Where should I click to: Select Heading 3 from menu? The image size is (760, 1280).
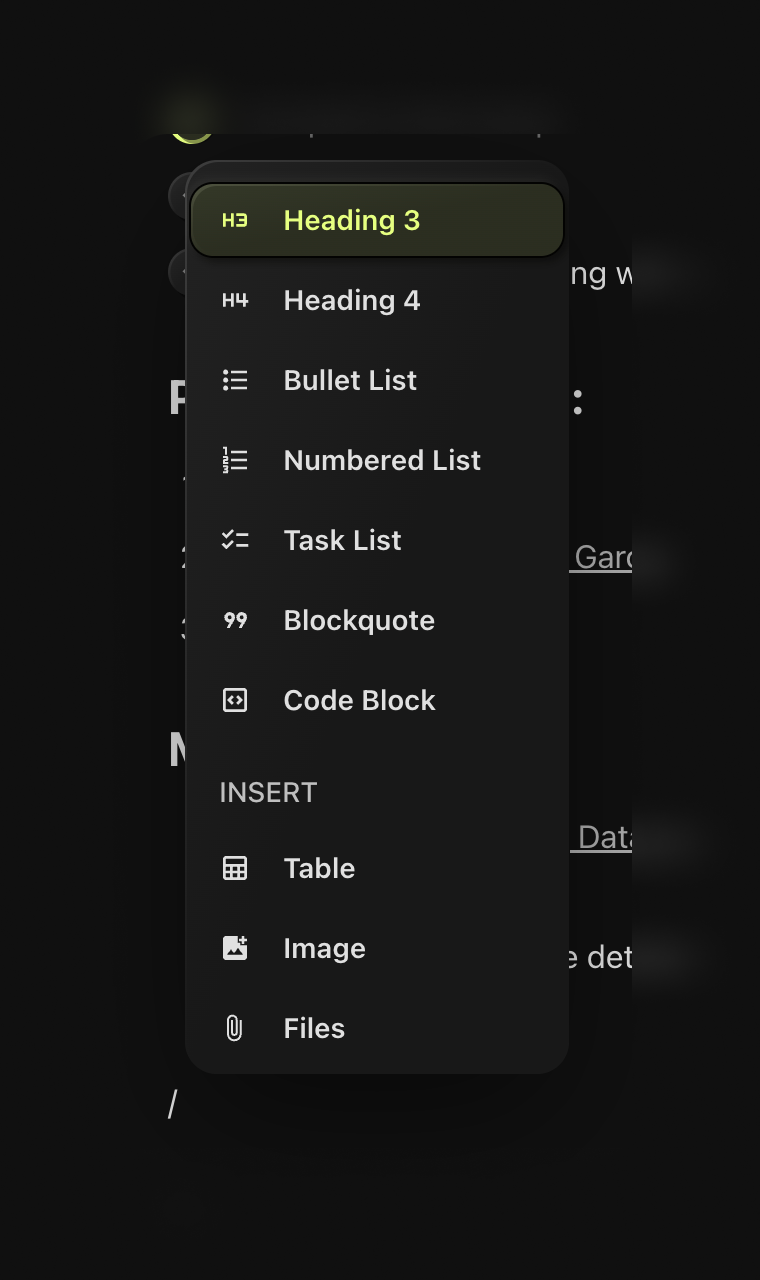[352, 221]
